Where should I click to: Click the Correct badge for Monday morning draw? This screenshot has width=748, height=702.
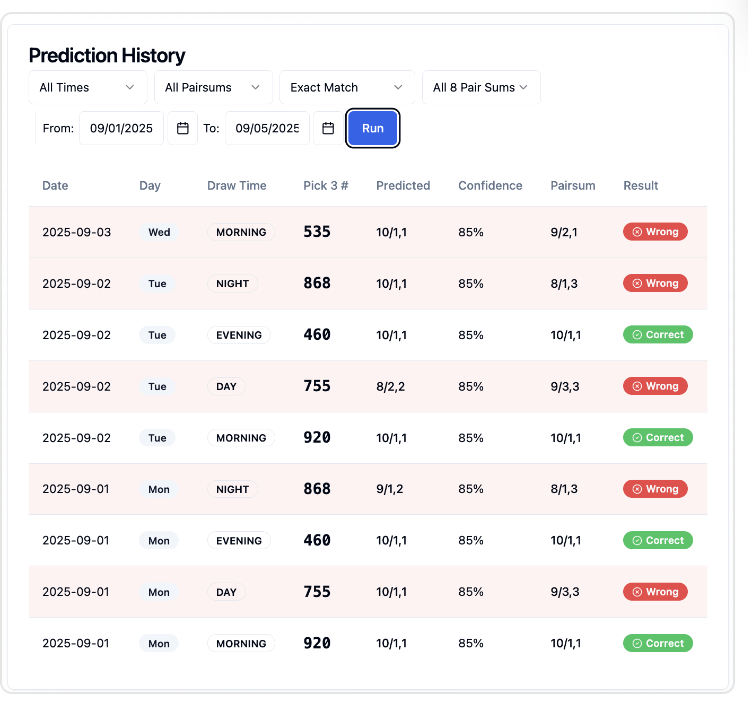click(657, 643)
